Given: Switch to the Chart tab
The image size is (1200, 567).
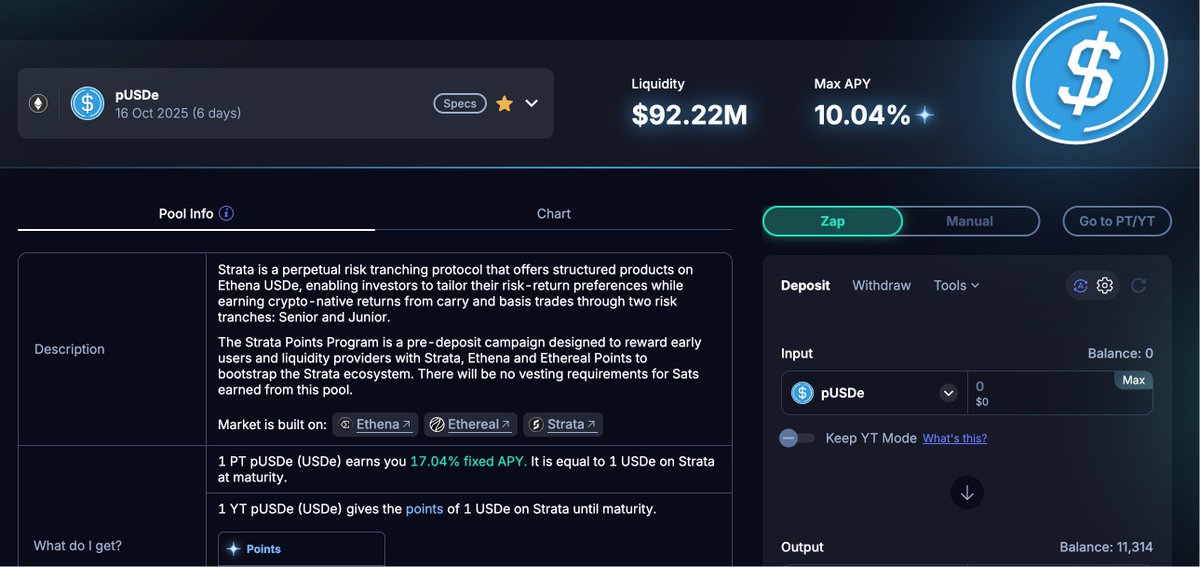Looking at the screenshot, I should click(x=553, y=213).
